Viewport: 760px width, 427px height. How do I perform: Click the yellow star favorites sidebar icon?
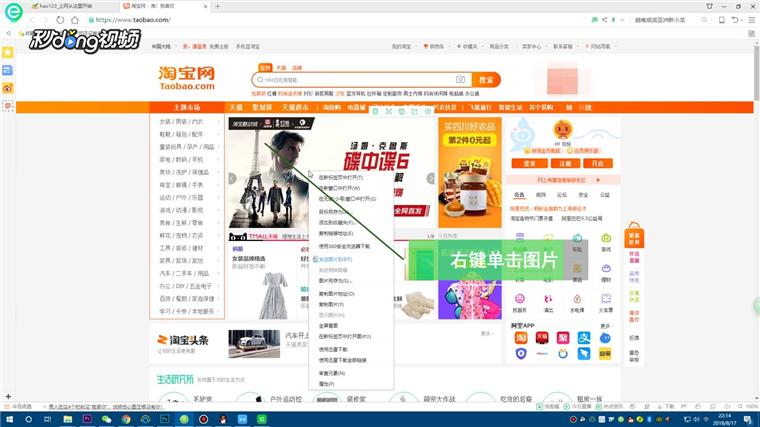[8, 52]
